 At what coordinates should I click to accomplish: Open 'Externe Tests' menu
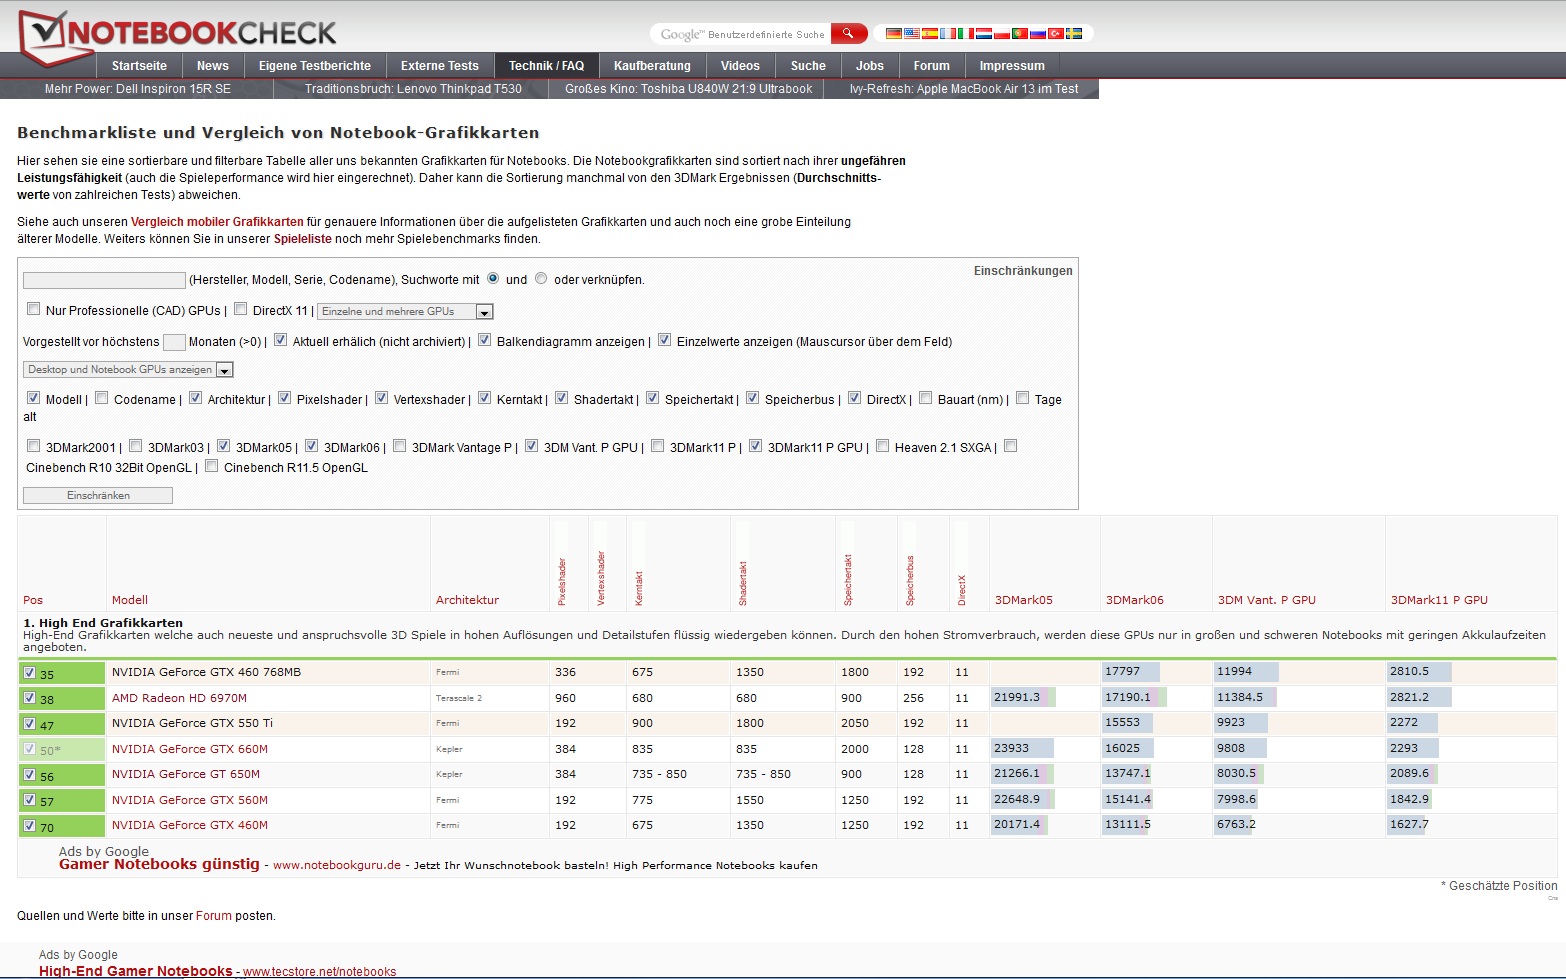440,66
